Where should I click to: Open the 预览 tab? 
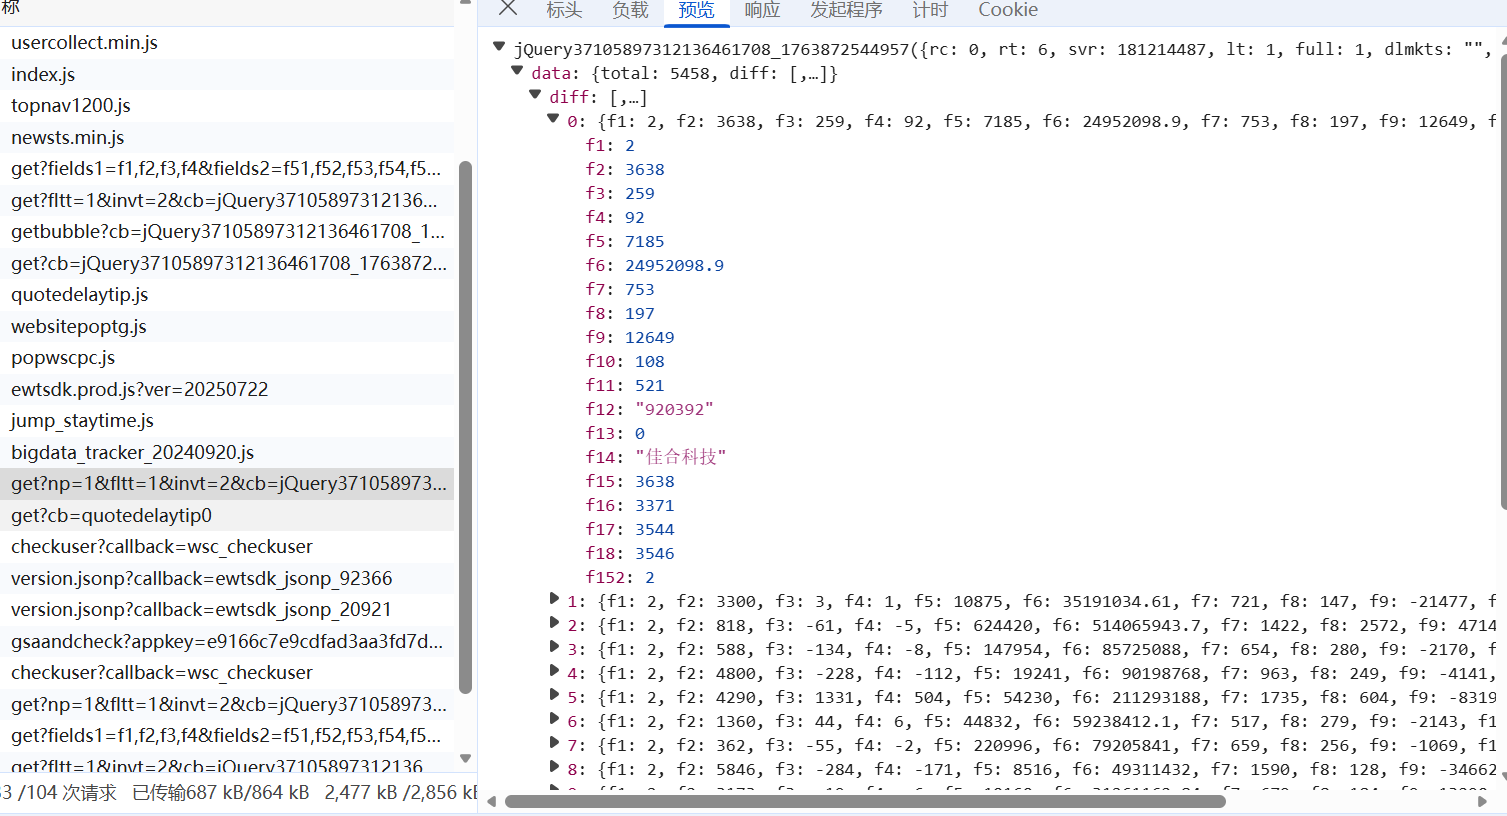click(x=696, y=10)
